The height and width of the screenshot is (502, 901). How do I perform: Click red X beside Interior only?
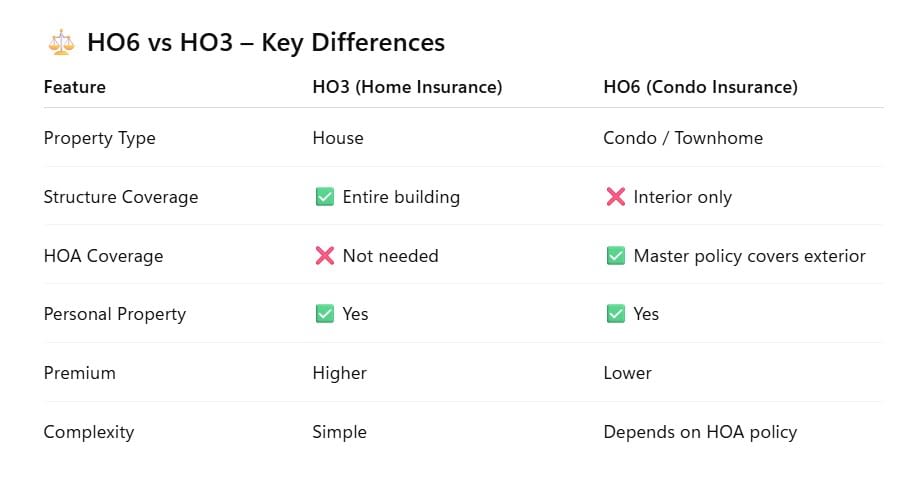coord(615,196)
